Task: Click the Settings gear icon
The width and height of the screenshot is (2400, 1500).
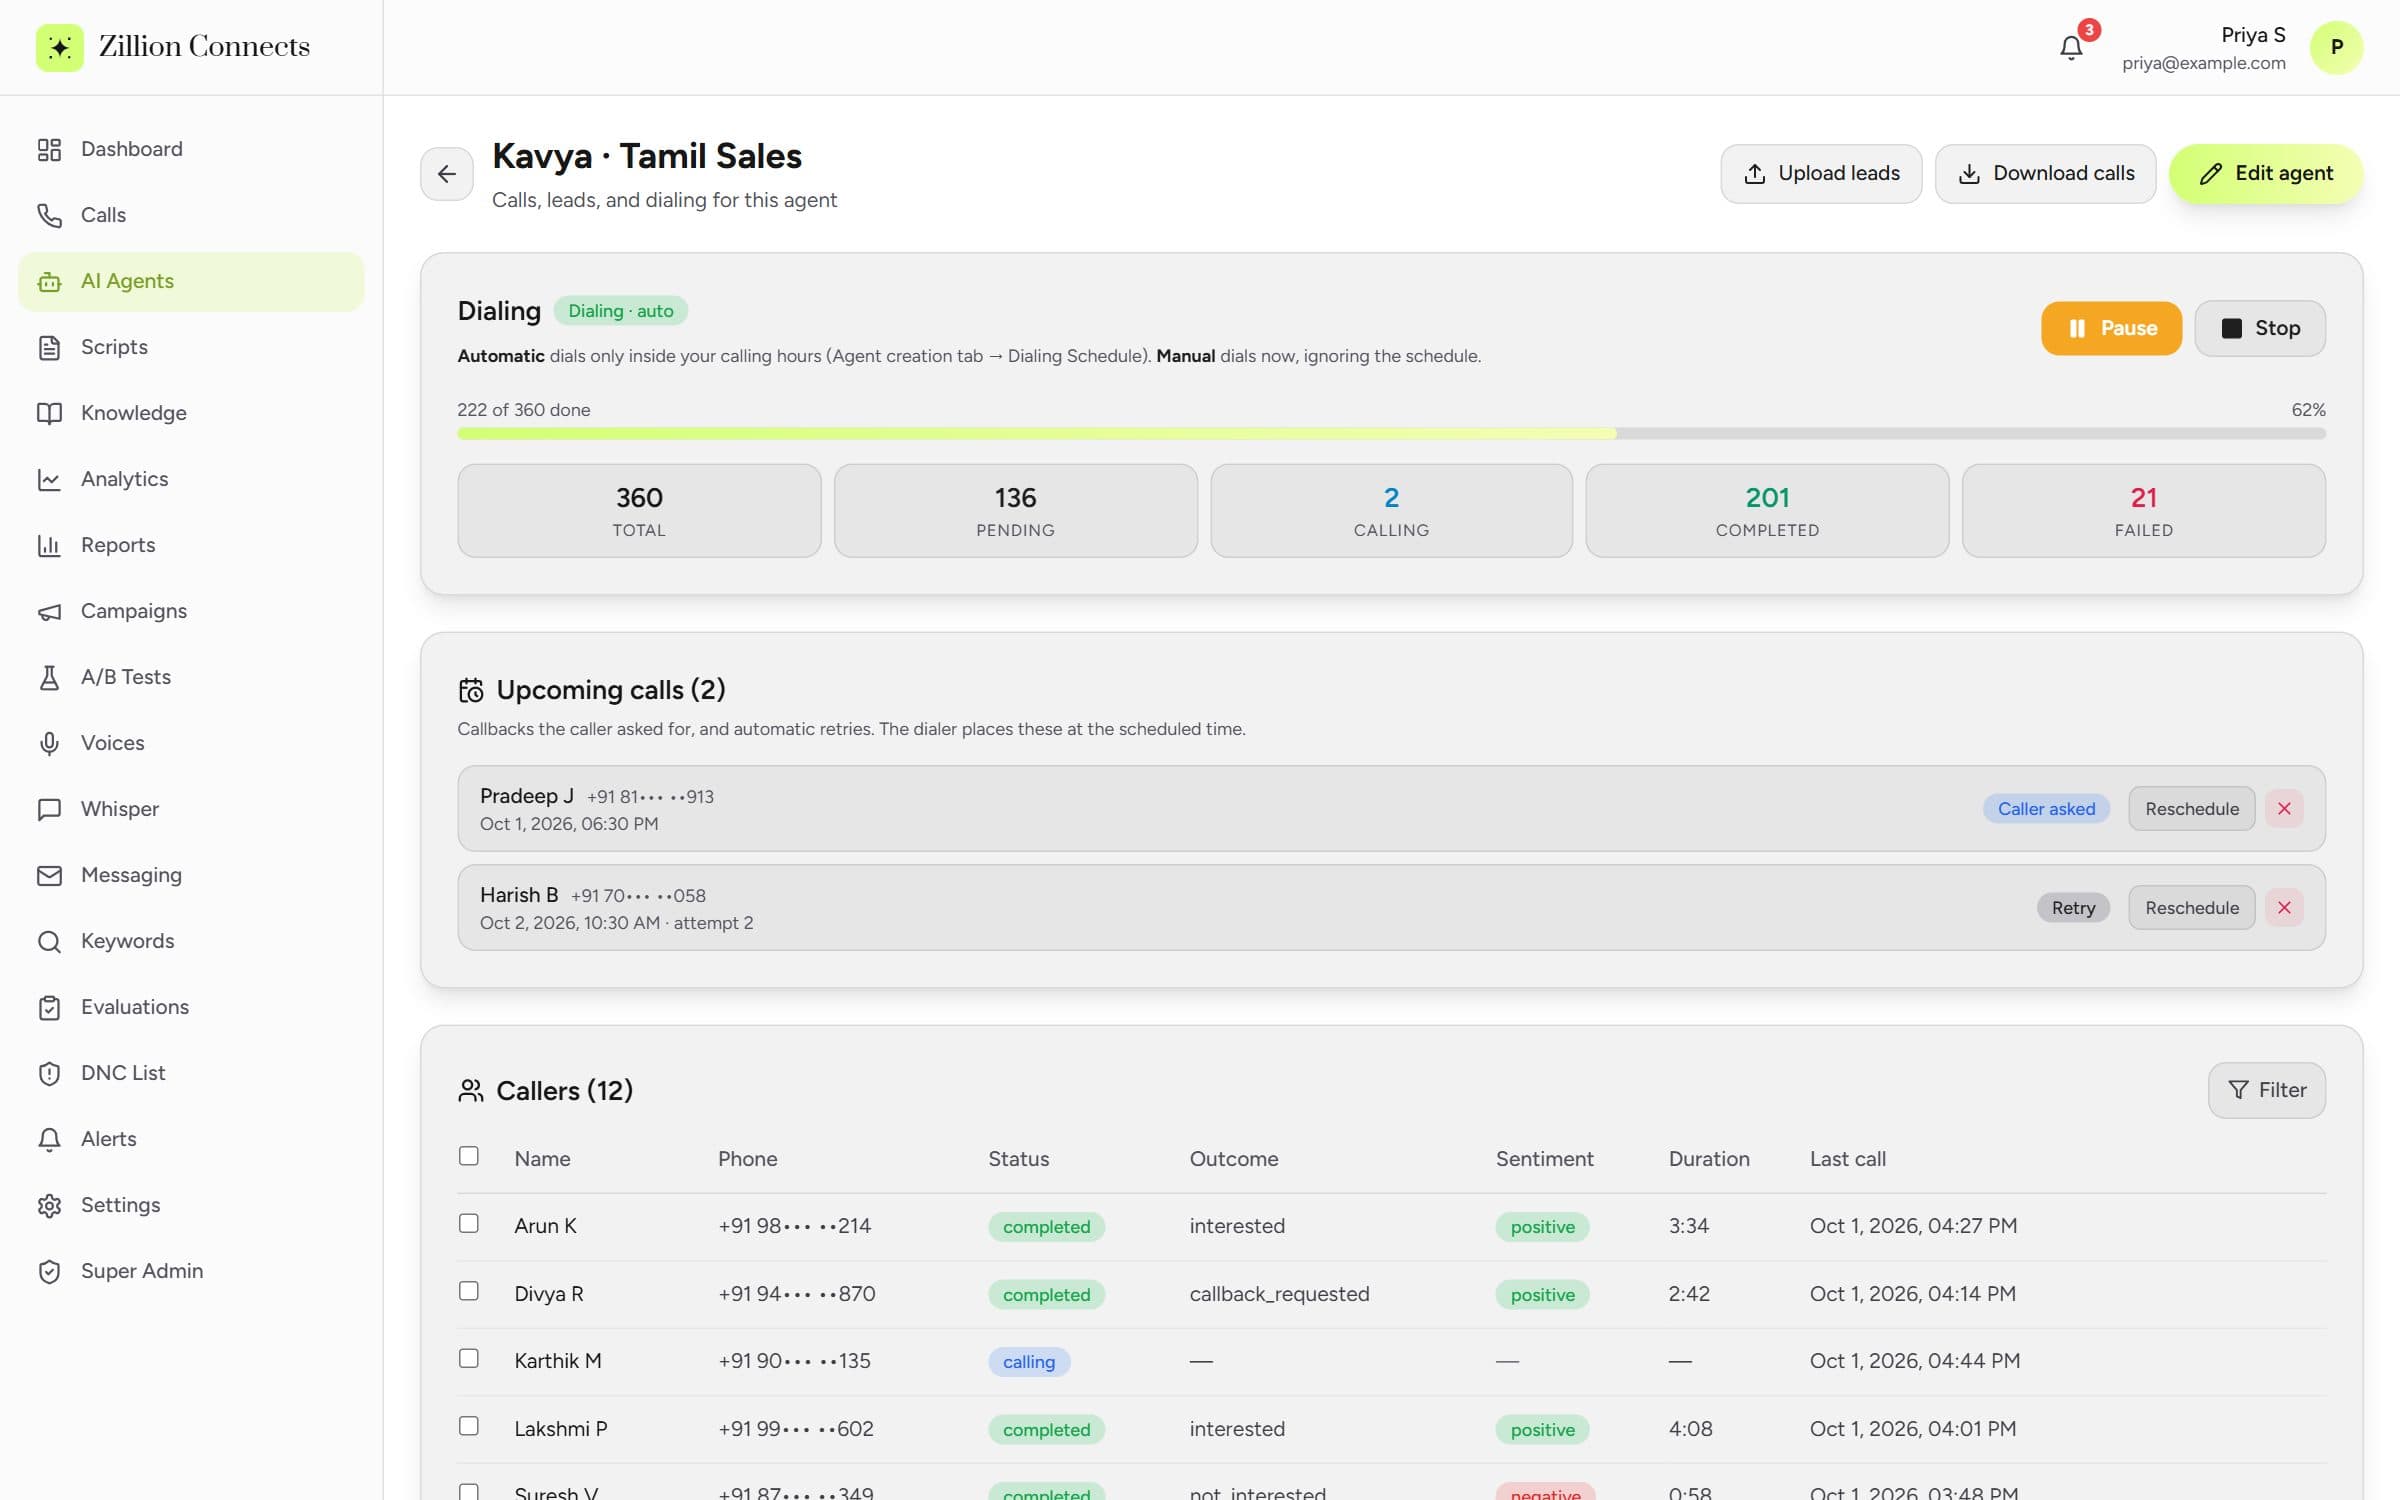Action: tap(49, 1205)
